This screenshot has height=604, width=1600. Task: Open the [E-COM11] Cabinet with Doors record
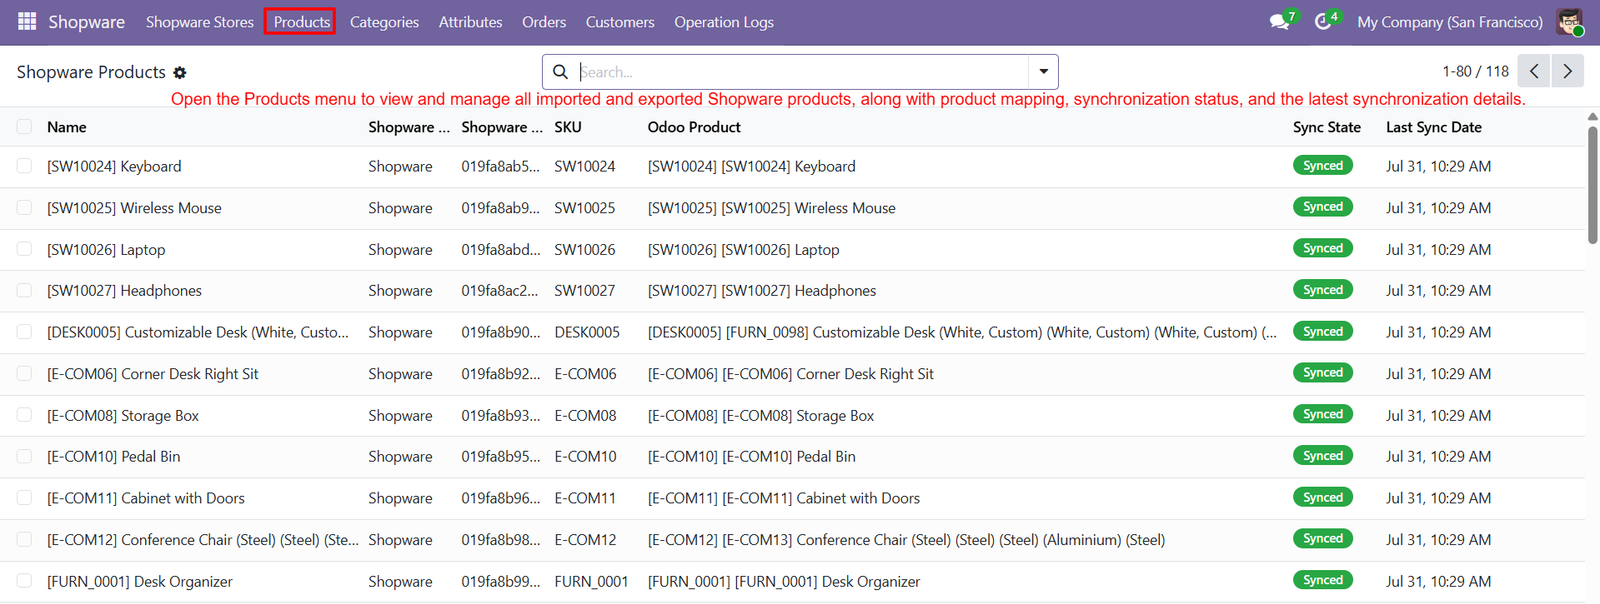click(146, 498)
